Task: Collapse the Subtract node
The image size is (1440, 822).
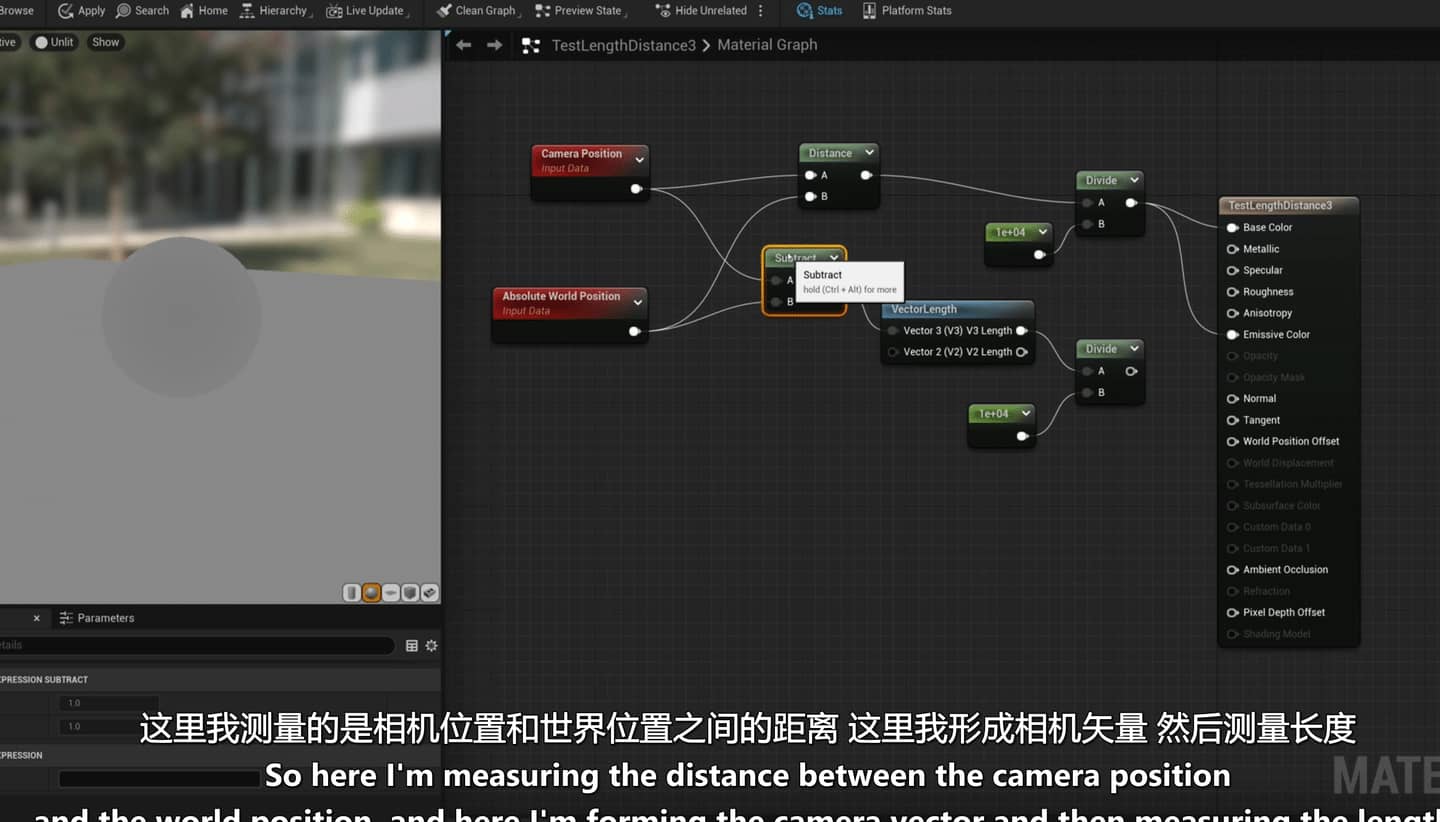Action: [834, 258]
